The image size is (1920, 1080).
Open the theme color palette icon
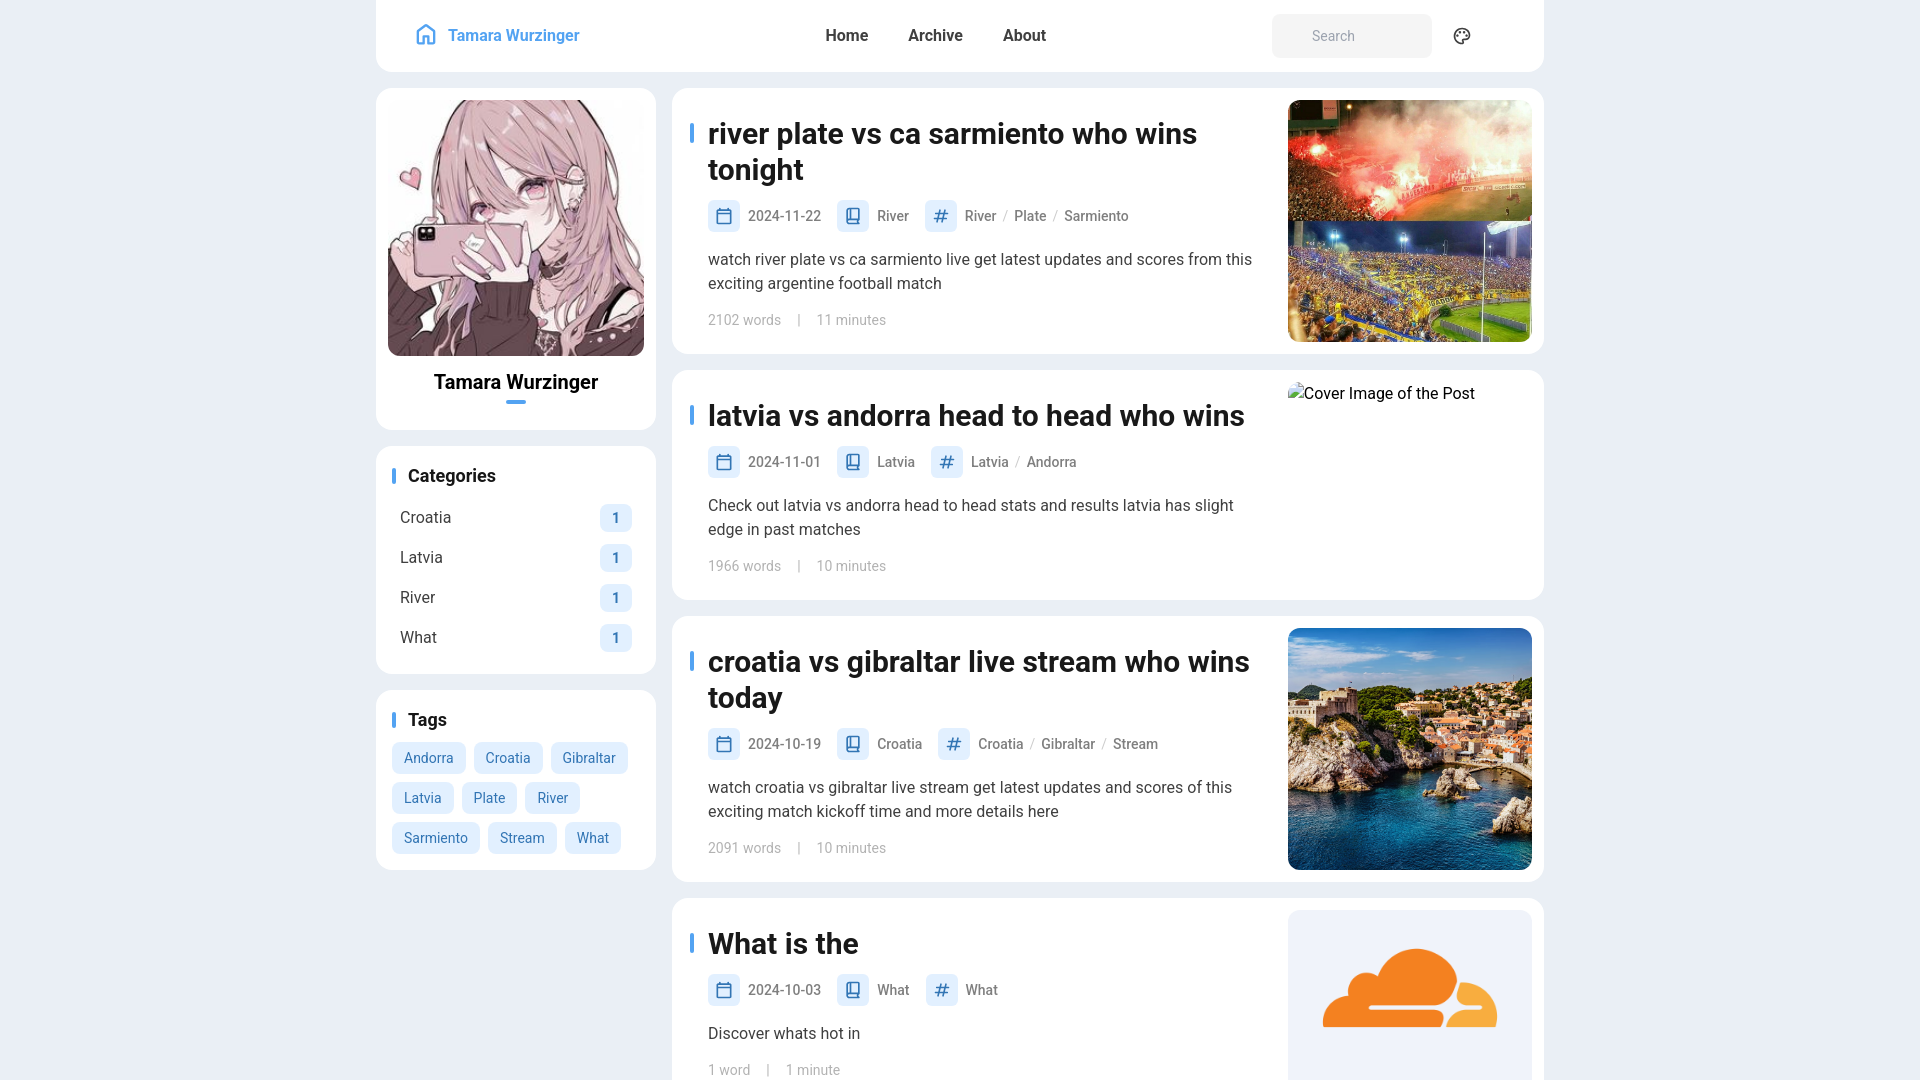pos(1462,36)
